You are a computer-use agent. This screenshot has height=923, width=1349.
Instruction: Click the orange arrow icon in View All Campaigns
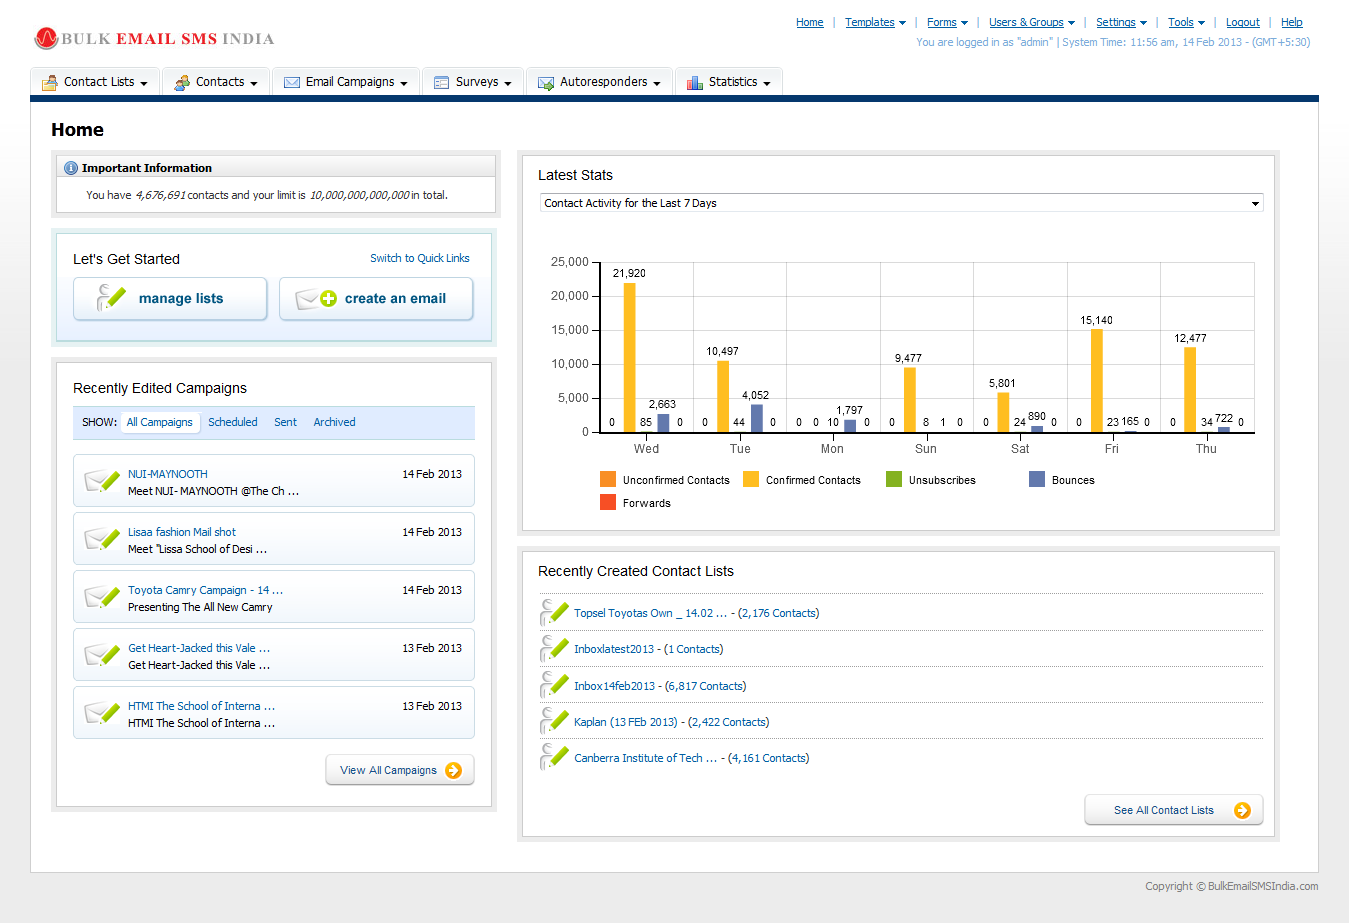(x=453, y=770)
